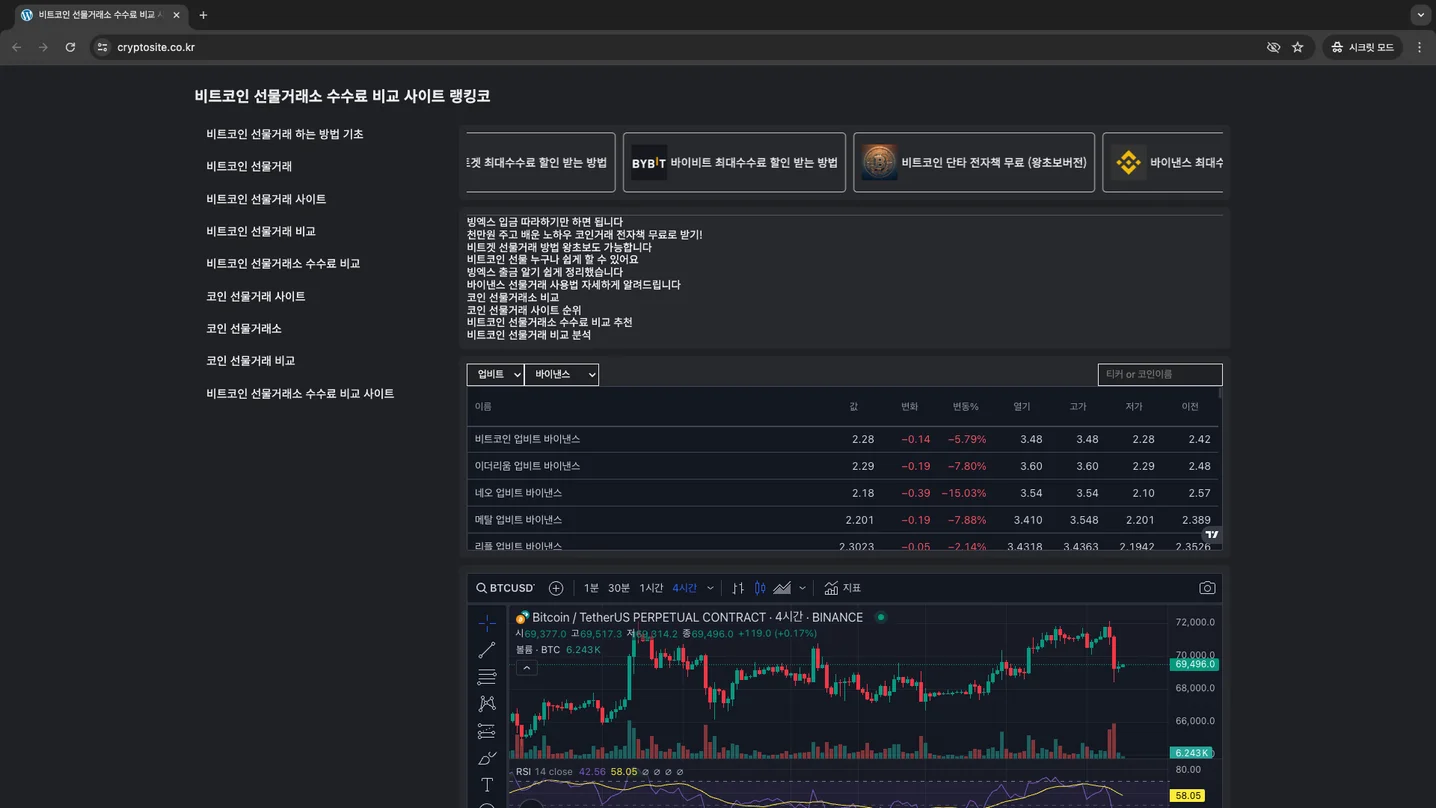
Task: Click the 비트코인 업비트 바이낸스 row
Action: (843, 439)
